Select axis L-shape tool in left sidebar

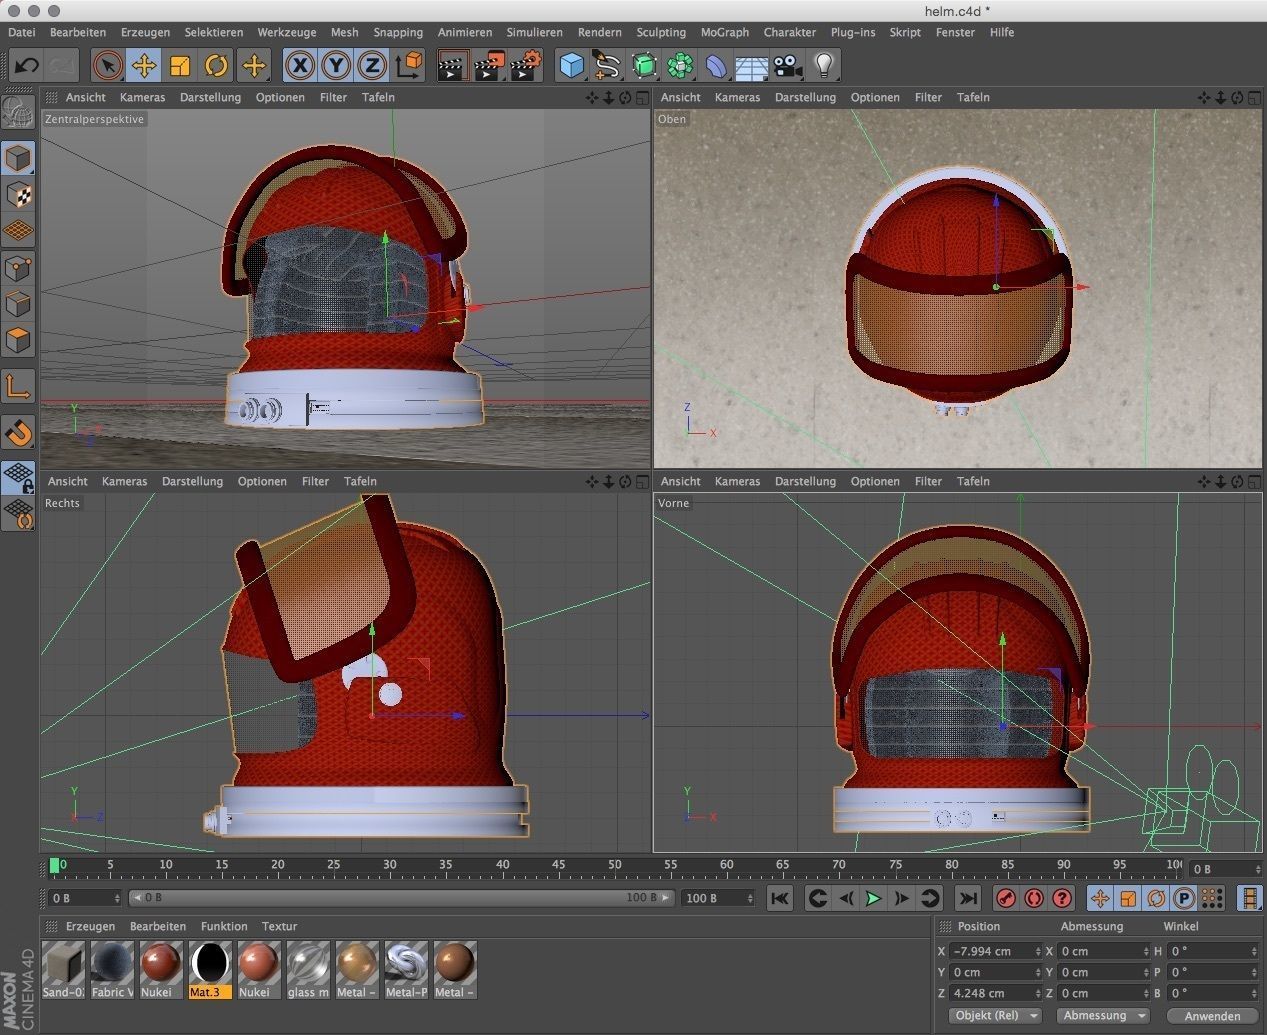coord(18,386)
